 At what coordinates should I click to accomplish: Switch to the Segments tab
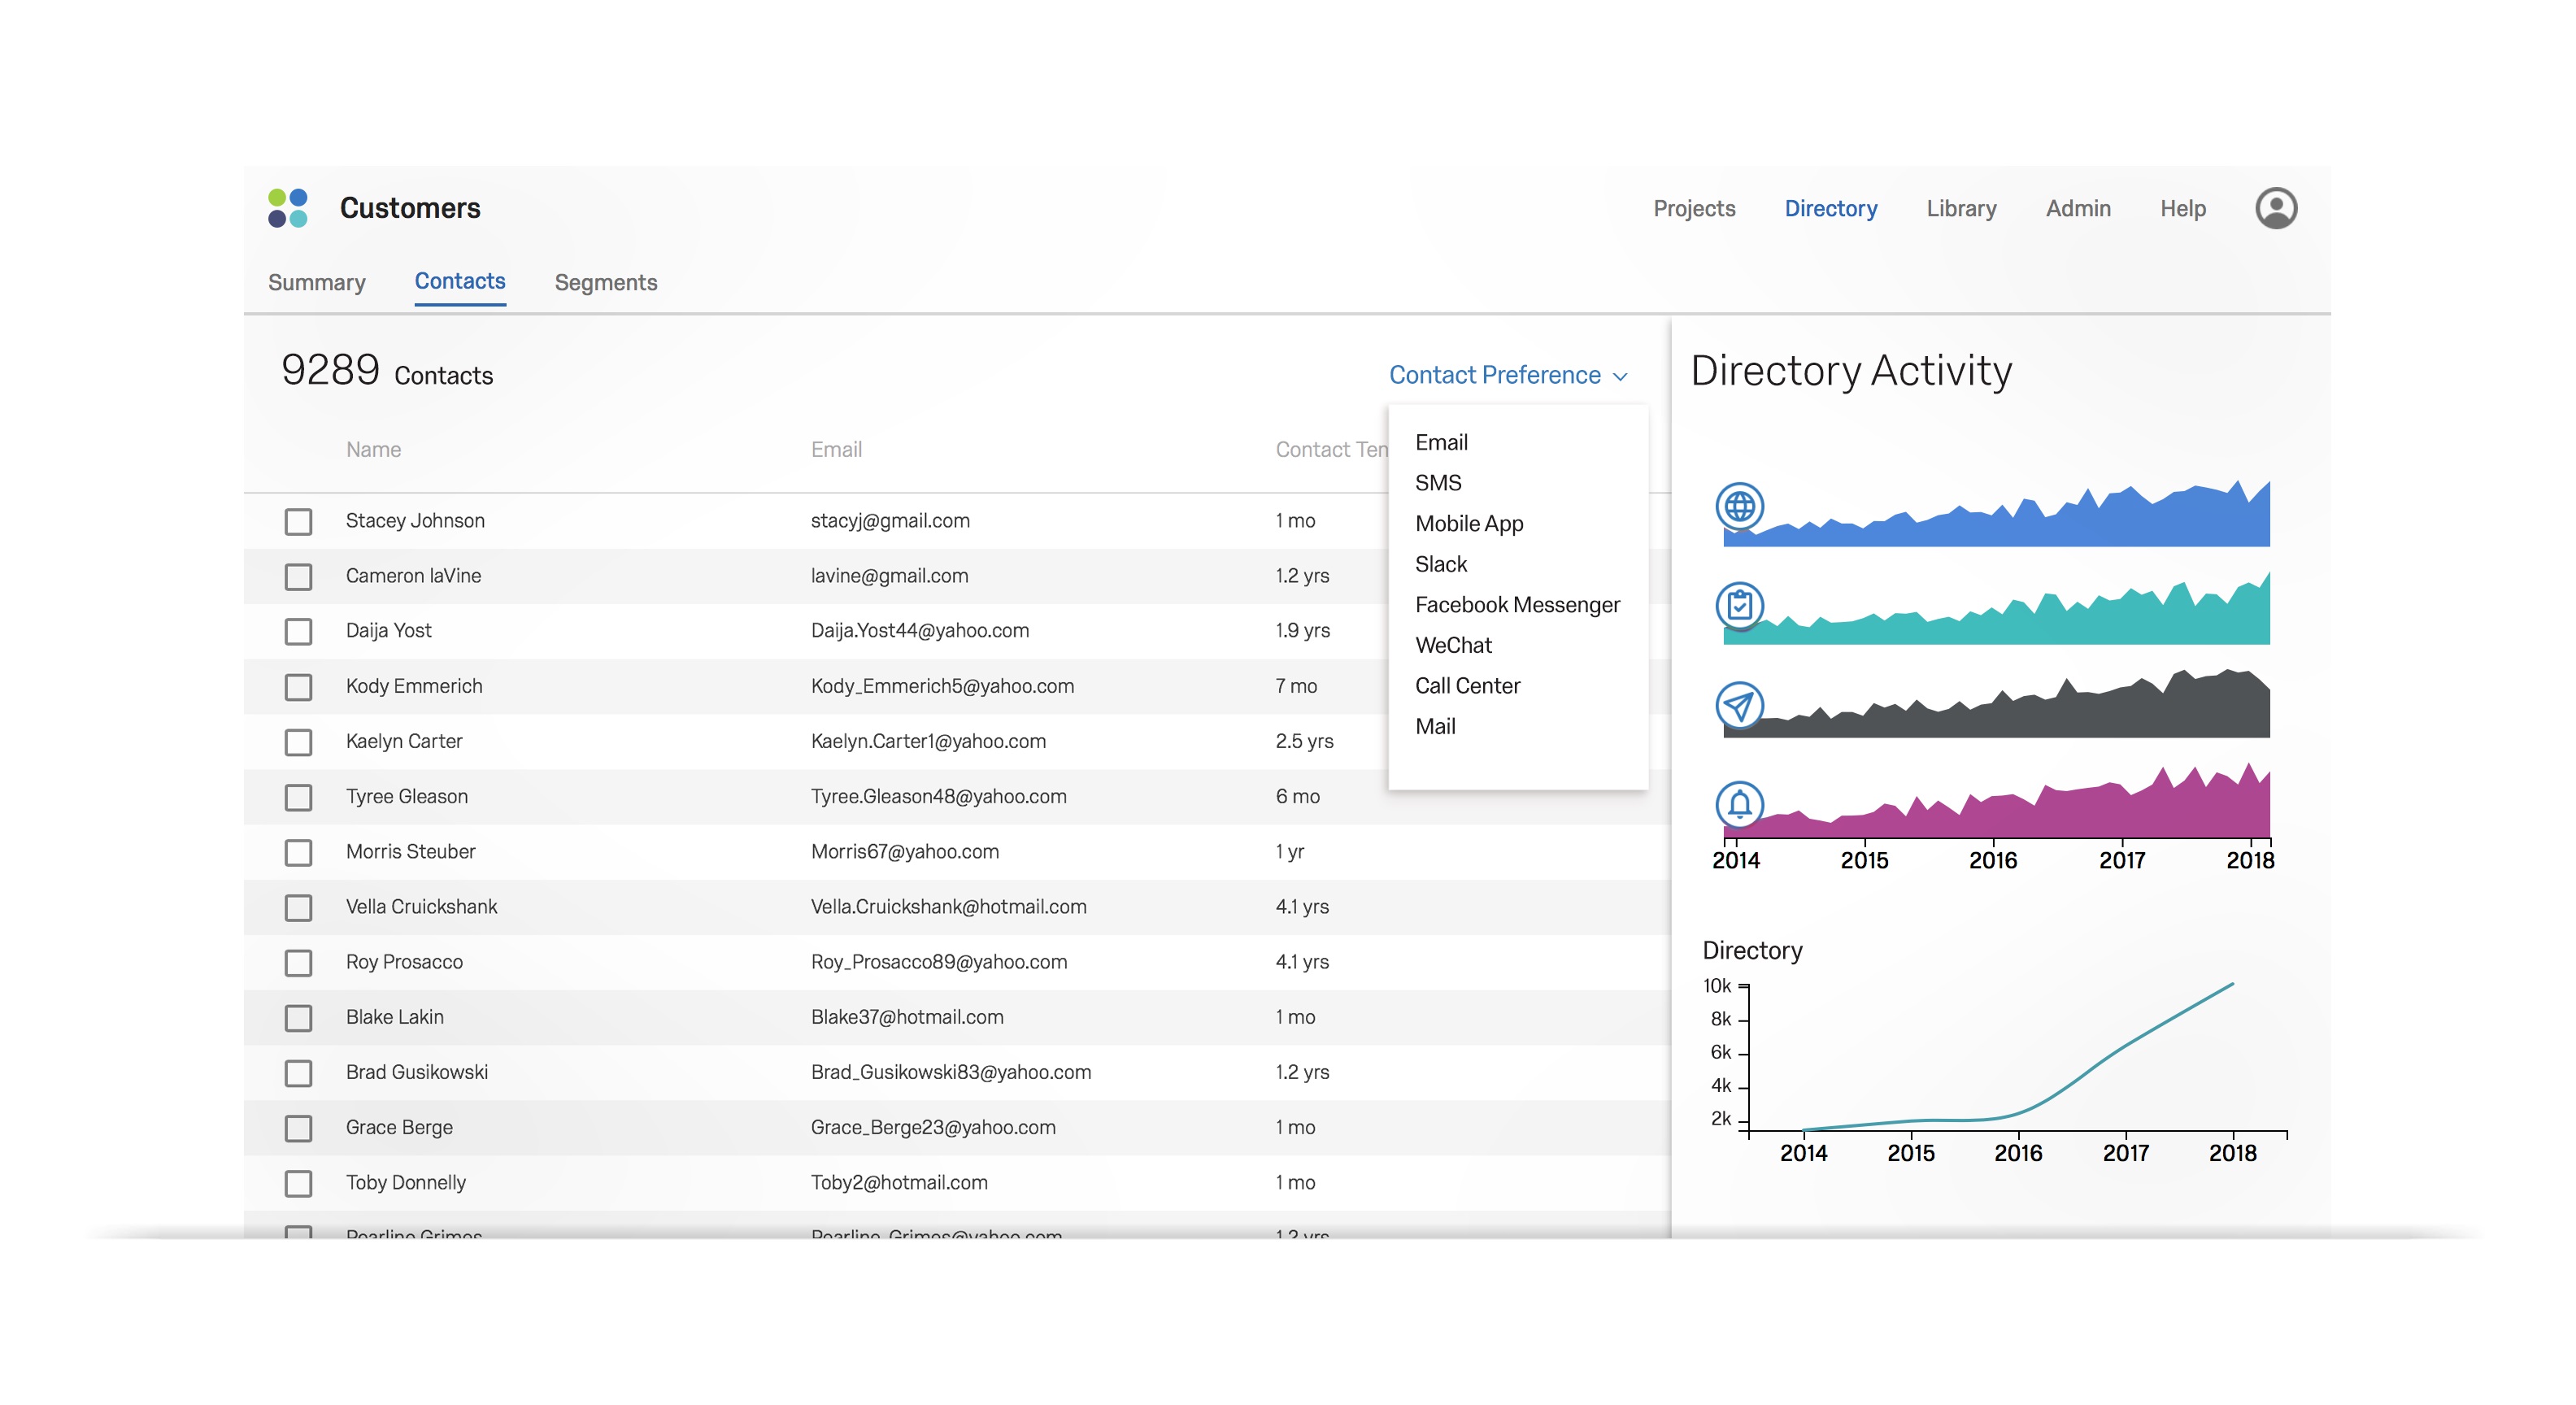click(605, 283)
